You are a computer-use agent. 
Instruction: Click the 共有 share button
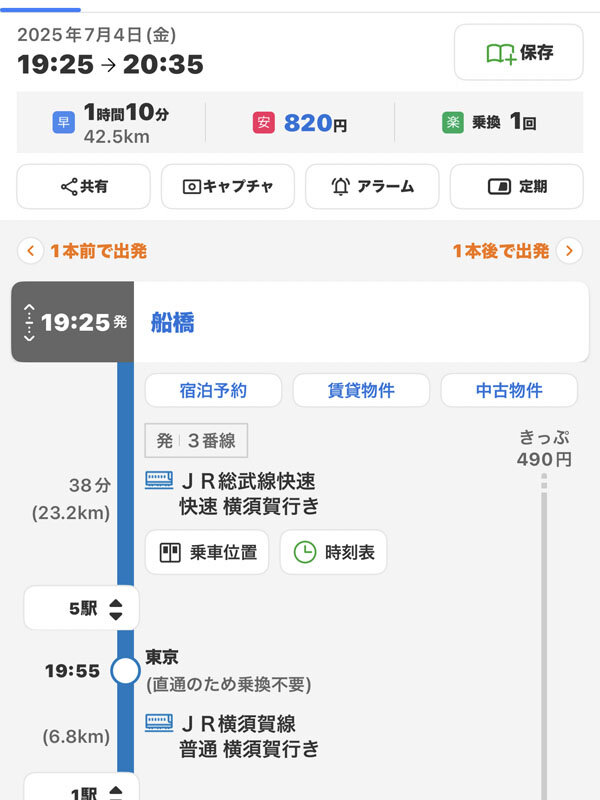pyautogui.click(x=83, y=186)
